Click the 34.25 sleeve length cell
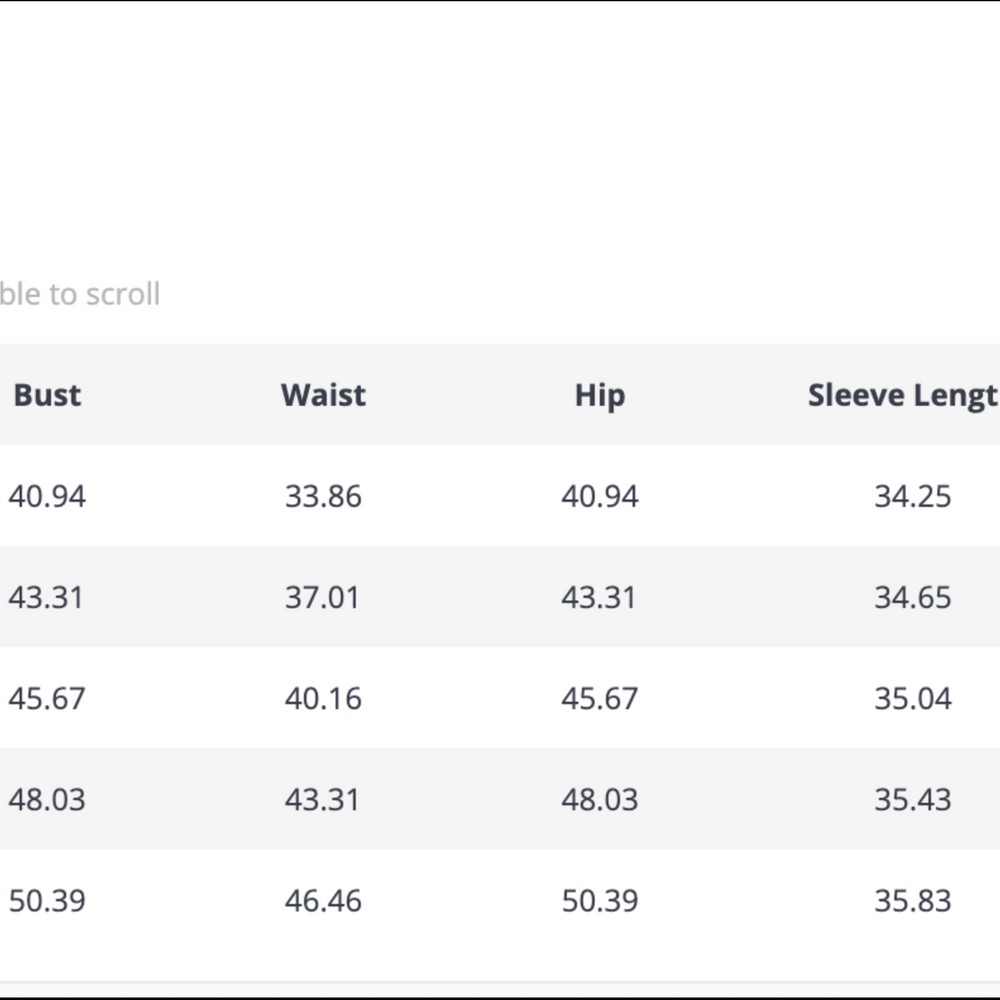 pos(913,496)
